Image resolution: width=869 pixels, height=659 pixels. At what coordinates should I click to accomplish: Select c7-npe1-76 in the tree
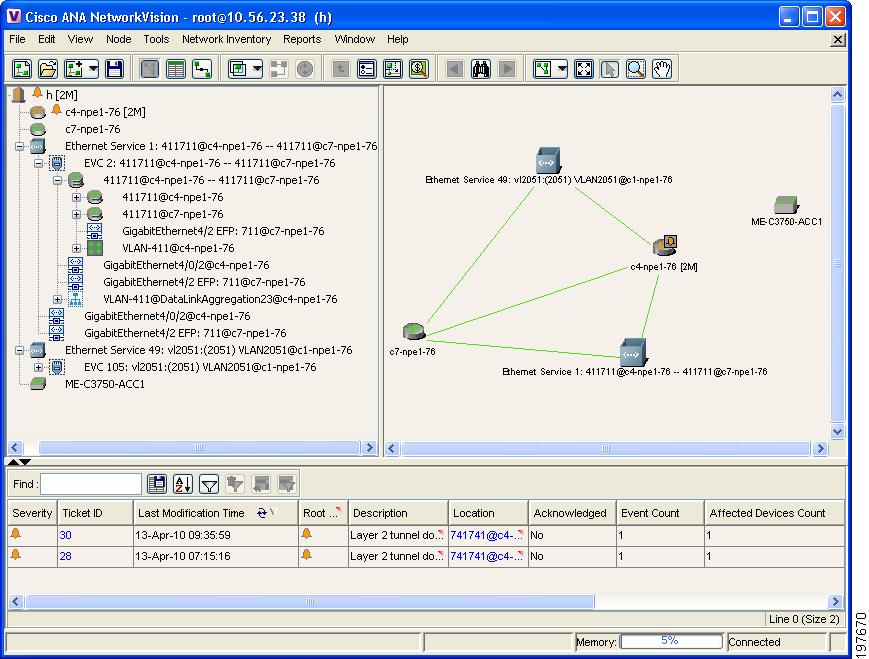[93, 129]
